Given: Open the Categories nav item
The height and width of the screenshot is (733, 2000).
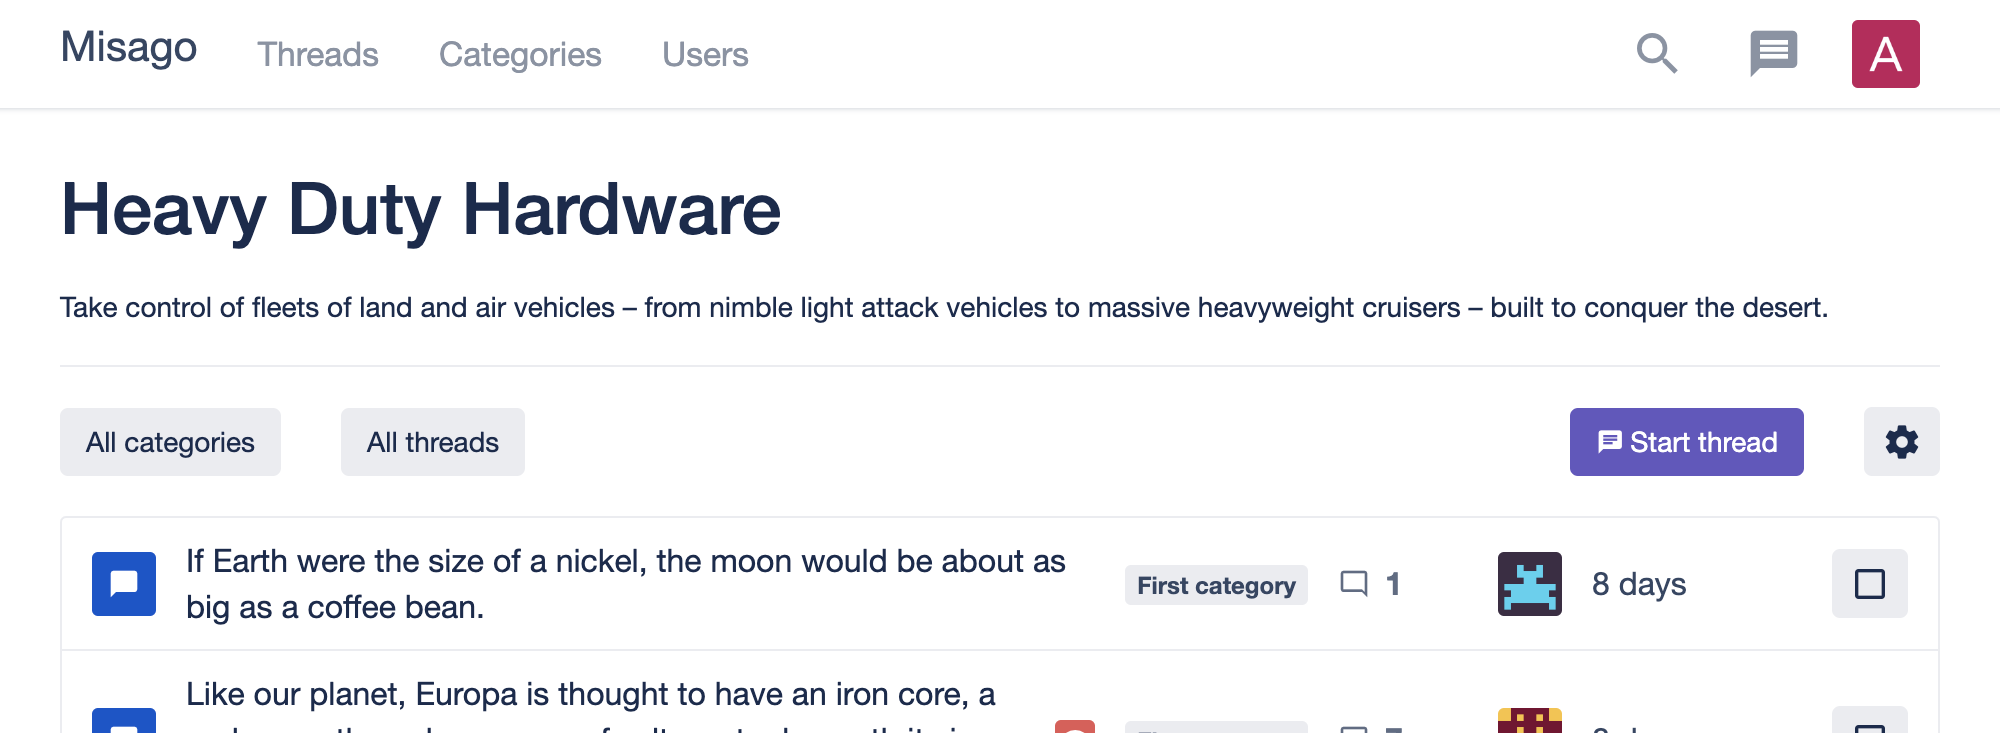Looking at the screenshot, I should coord(520,54).
